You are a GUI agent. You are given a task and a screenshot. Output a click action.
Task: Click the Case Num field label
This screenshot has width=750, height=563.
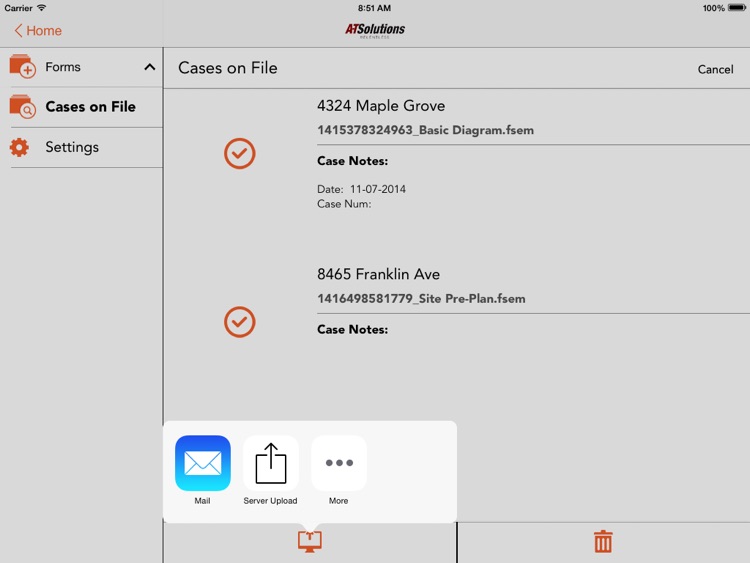(x=344, y=204)
